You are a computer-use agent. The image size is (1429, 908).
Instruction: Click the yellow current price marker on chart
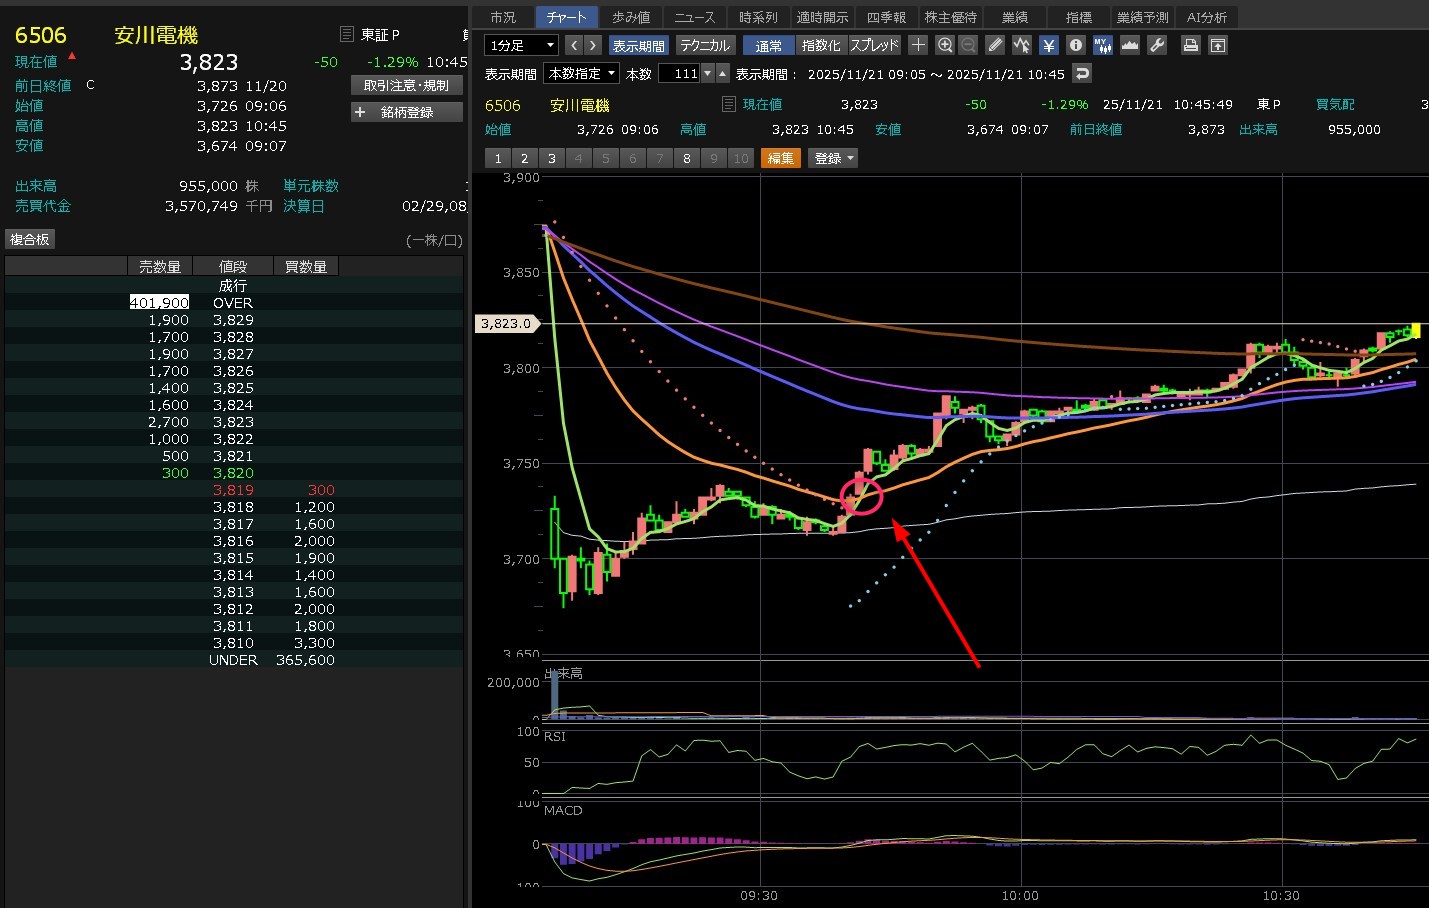pos(1415,331)
